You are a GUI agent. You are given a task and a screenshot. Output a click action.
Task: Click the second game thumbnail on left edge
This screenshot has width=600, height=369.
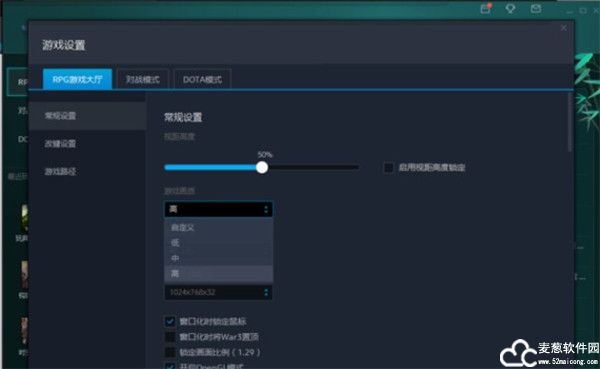tap(24, 274)
